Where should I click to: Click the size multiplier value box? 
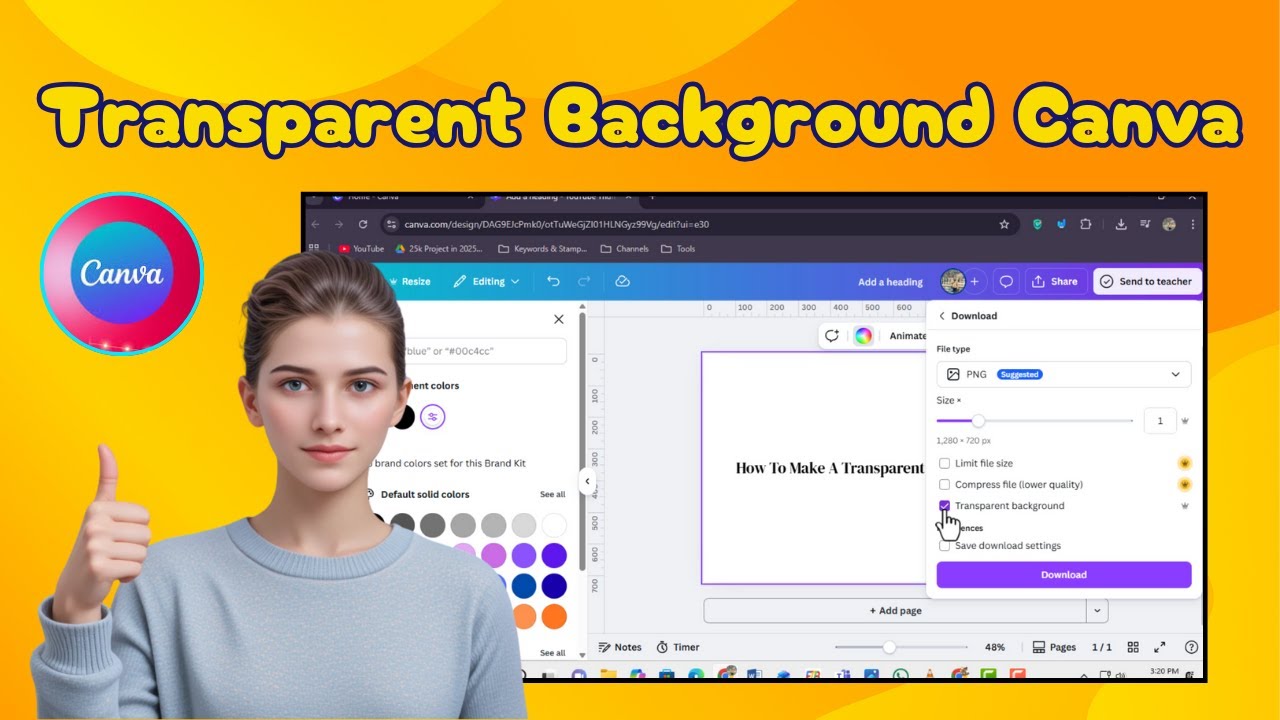pyautogui.click(x=1160, y=421)
